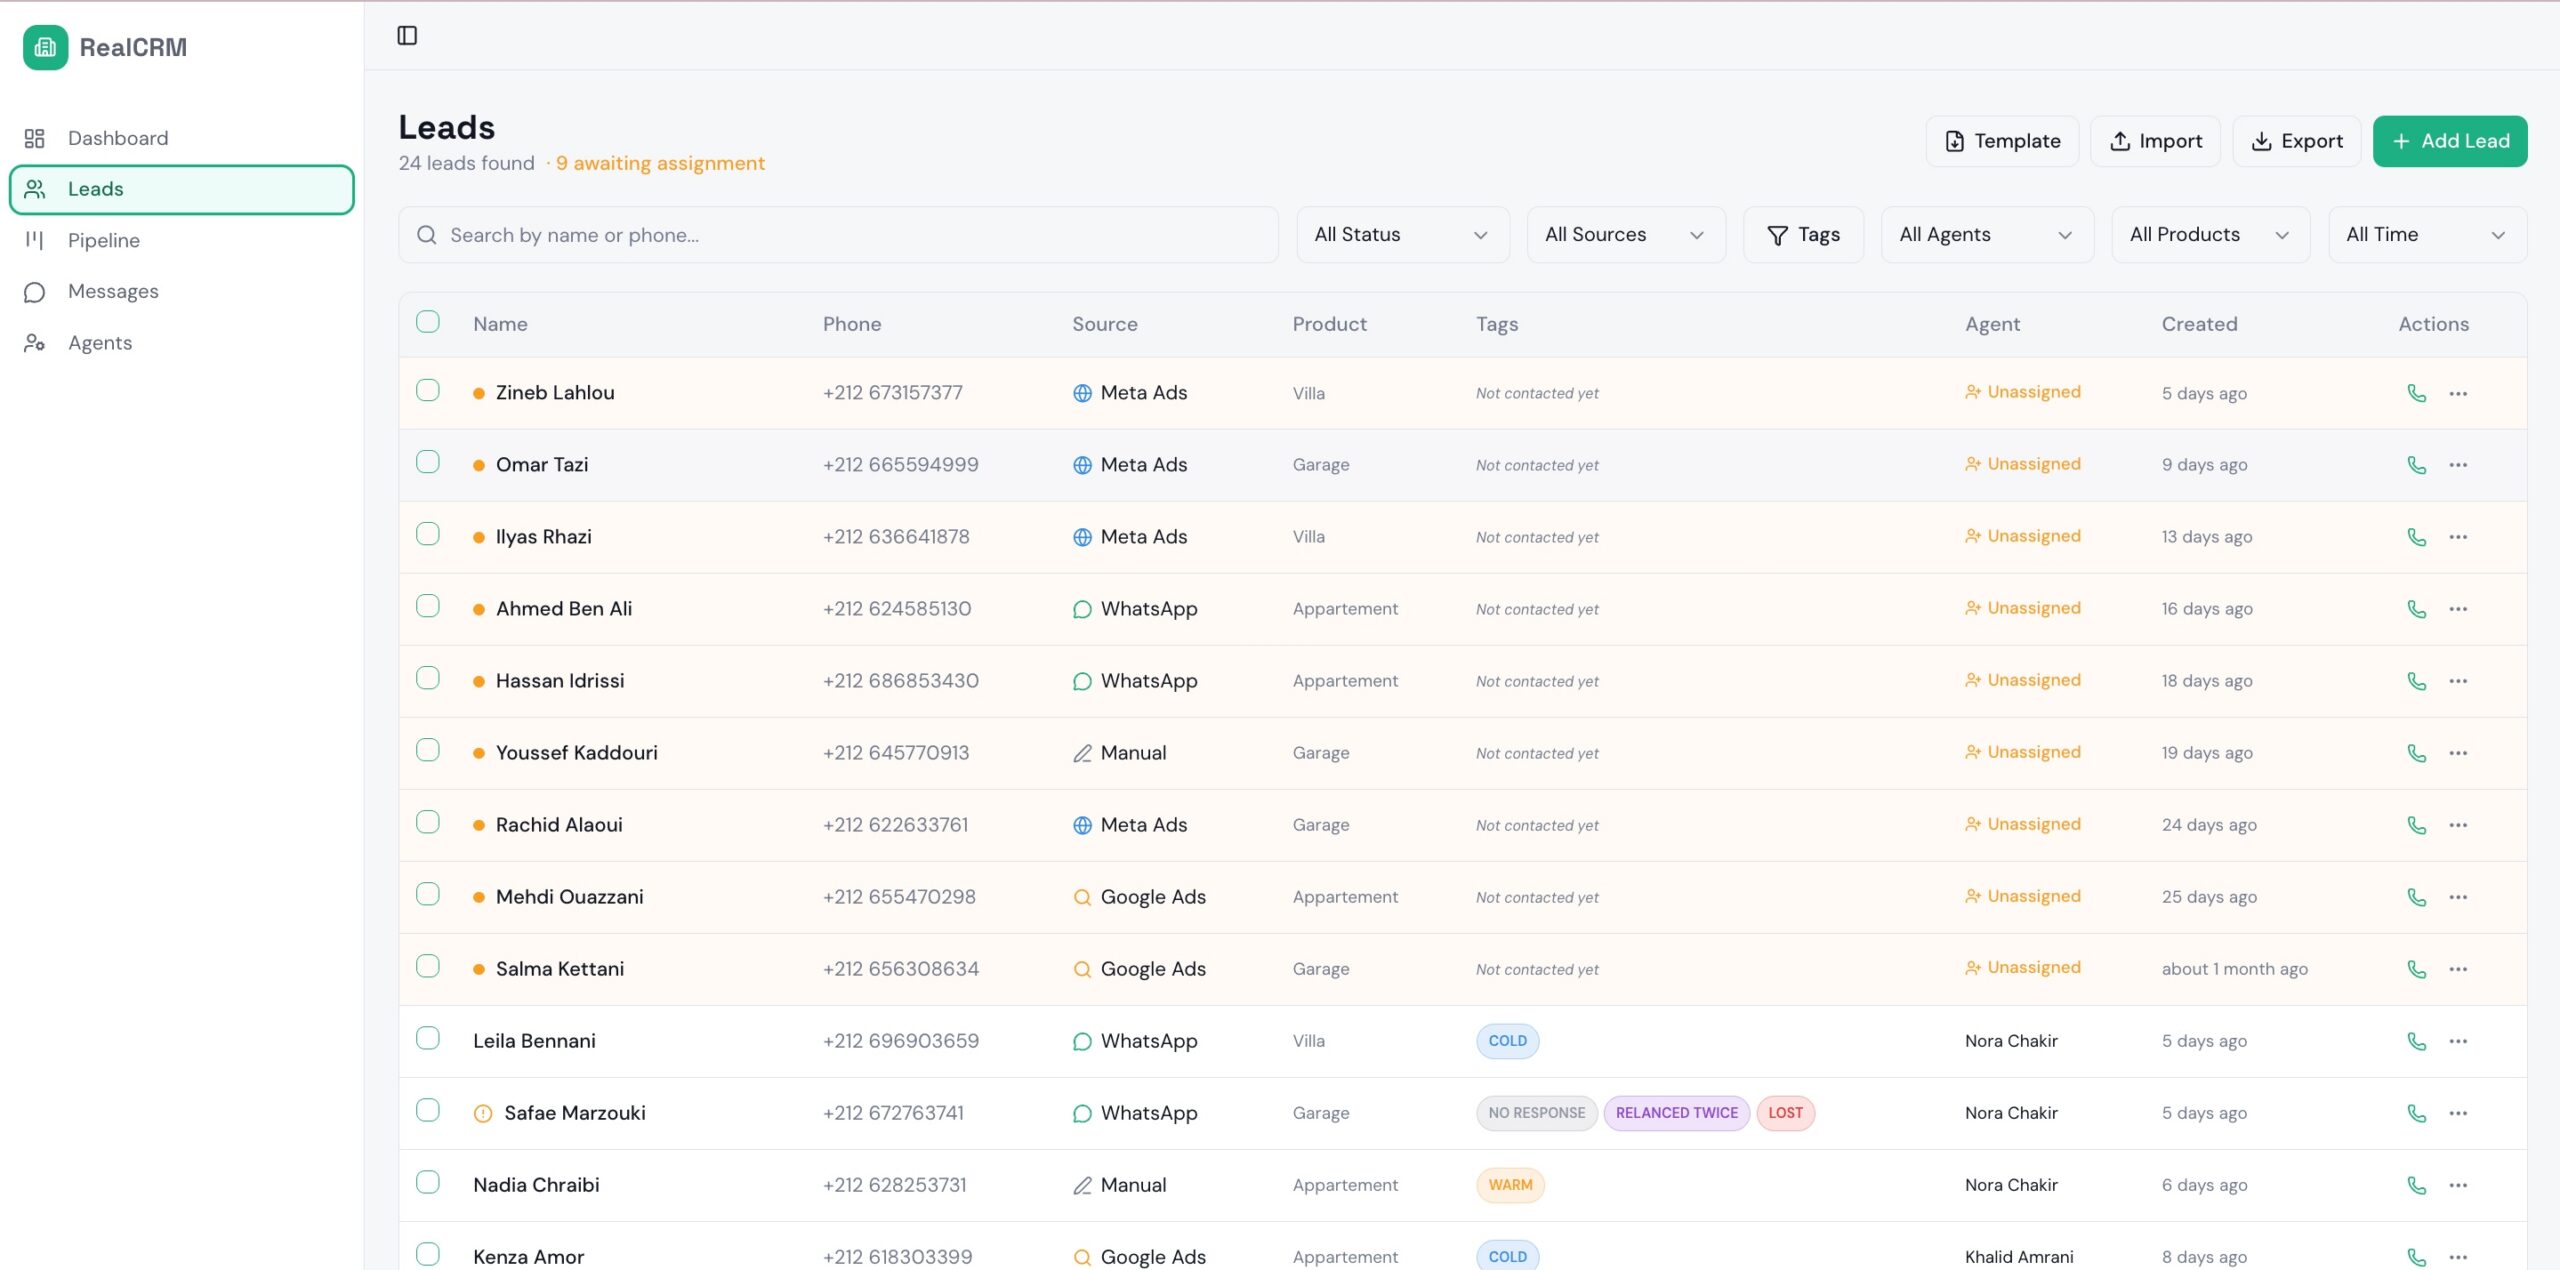Open more actions for Nadia Chraibi
2560x1270 pixels.
2458,1185
